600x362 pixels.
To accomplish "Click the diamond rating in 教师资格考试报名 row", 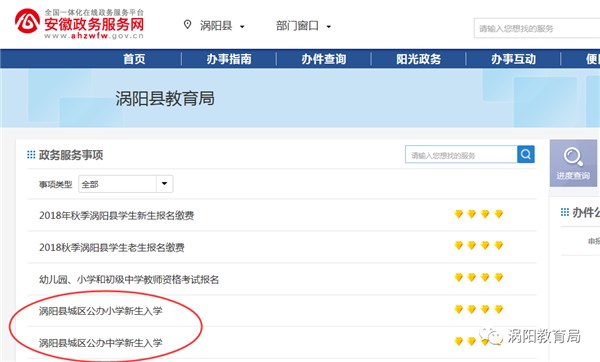I will pos(478,277).
